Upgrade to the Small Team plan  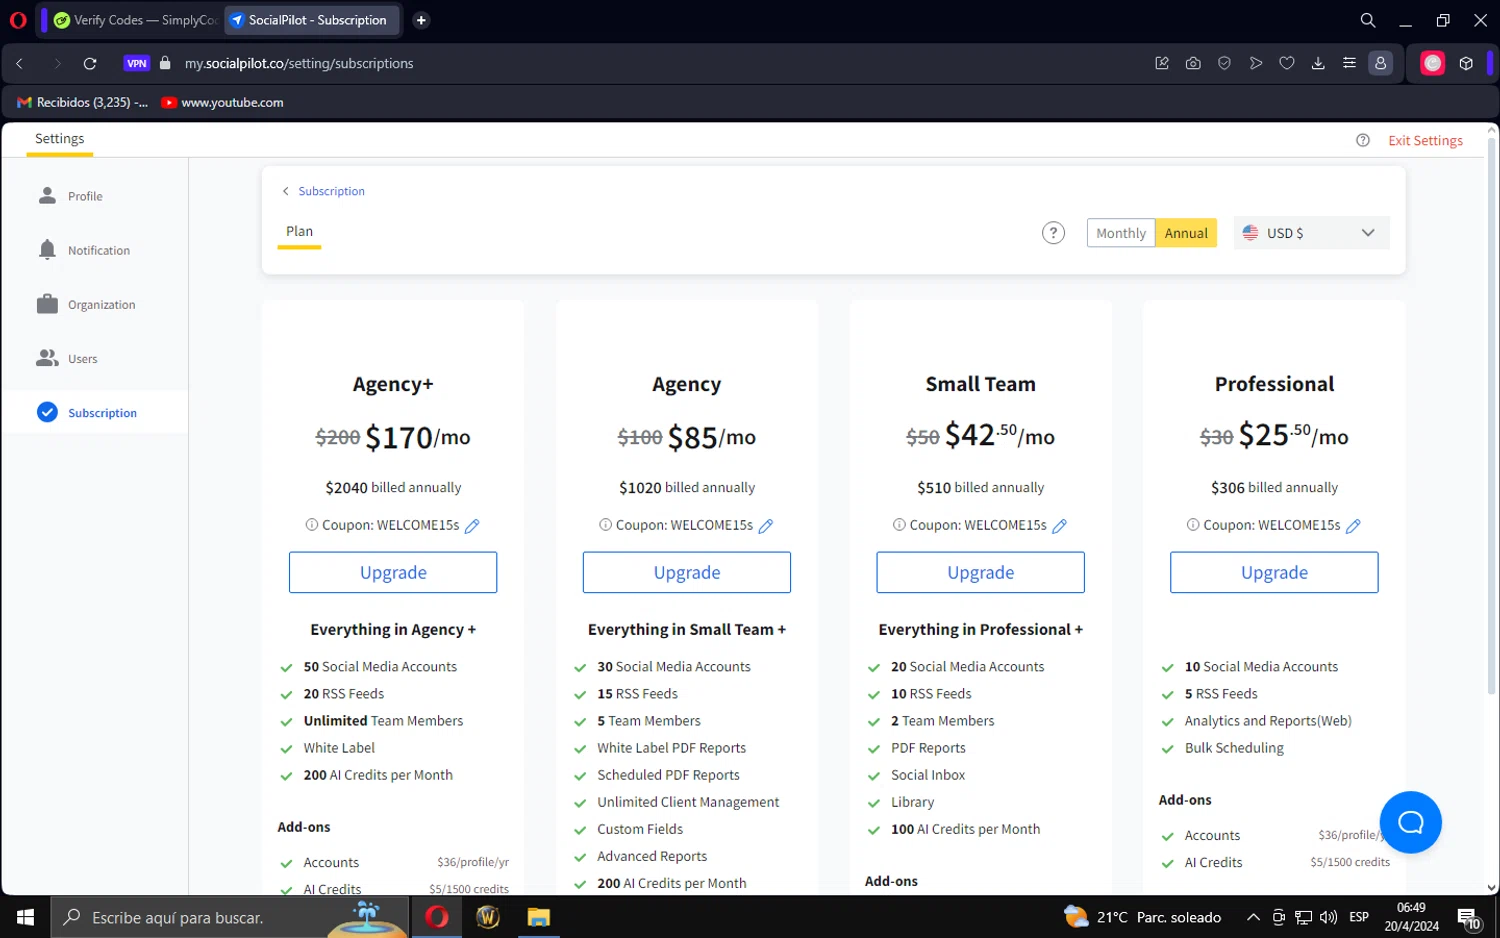pyautogui.click(x=980, y=572)
